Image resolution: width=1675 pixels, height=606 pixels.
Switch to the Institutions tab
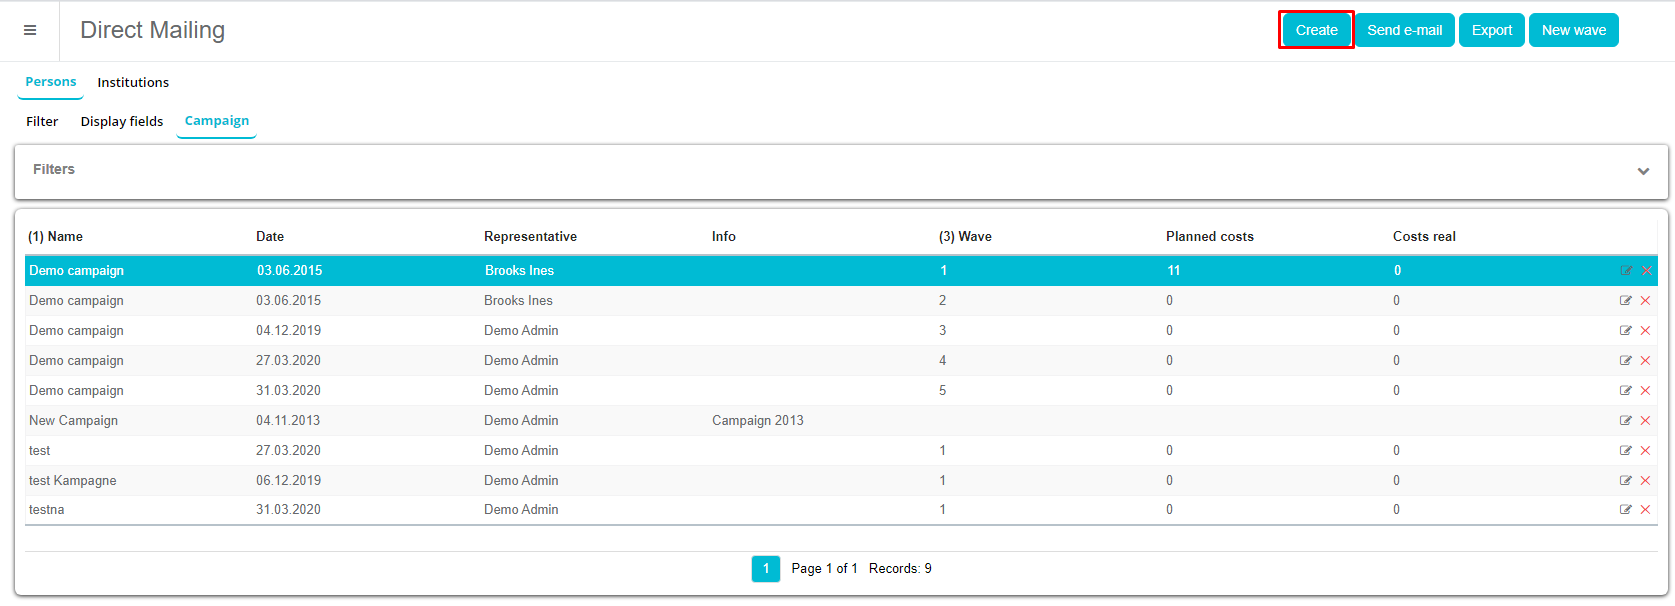(x=133, y=83)
